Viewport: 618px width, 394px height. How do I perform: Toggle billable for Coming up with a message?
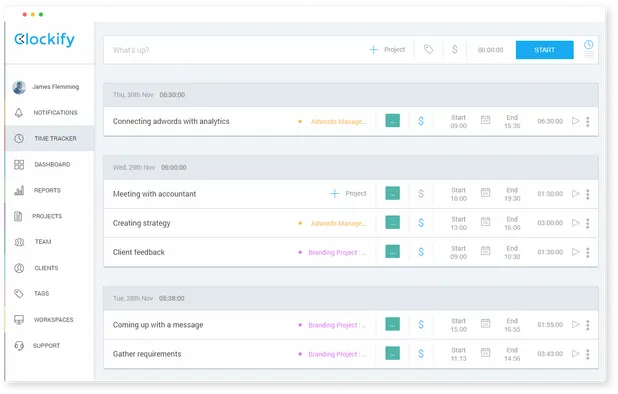[x=421, y=324]
